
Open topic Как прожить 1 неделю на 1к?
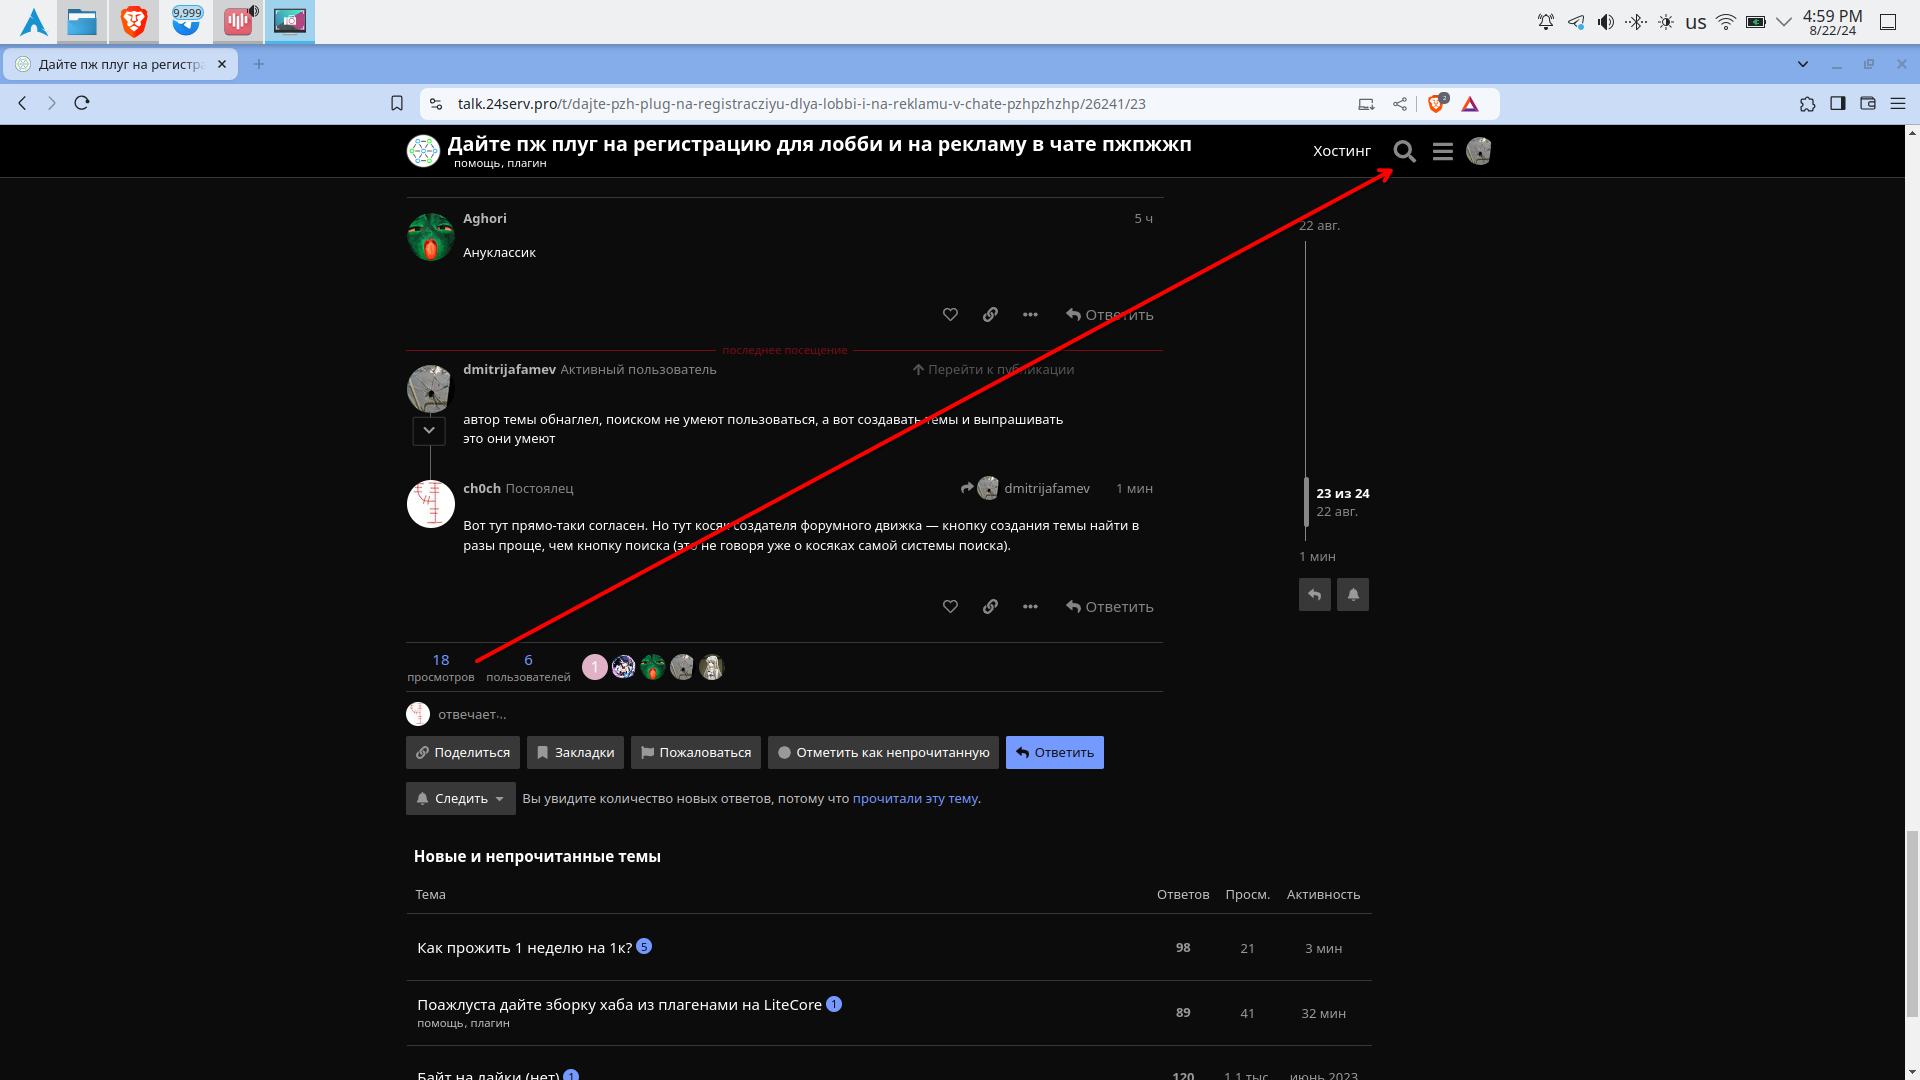[524, 948]
